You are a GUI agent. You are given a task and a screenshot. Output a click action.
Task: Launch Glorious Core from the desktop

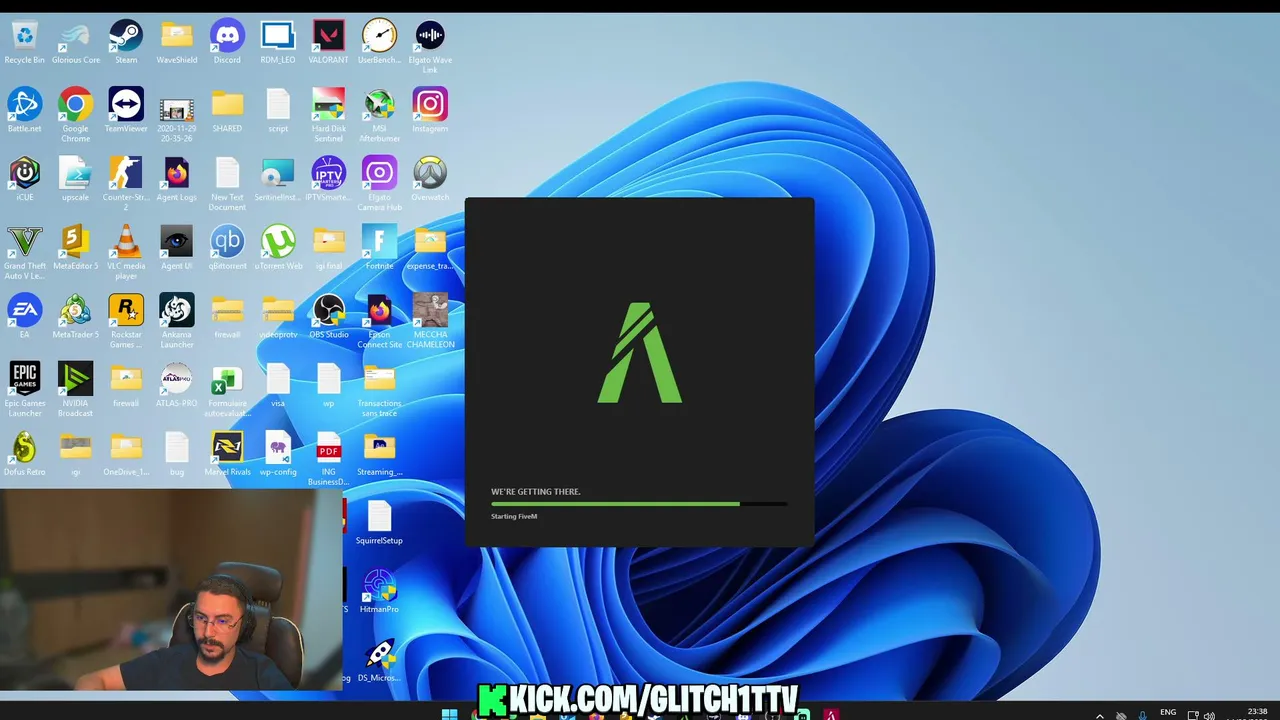(75, 36)
